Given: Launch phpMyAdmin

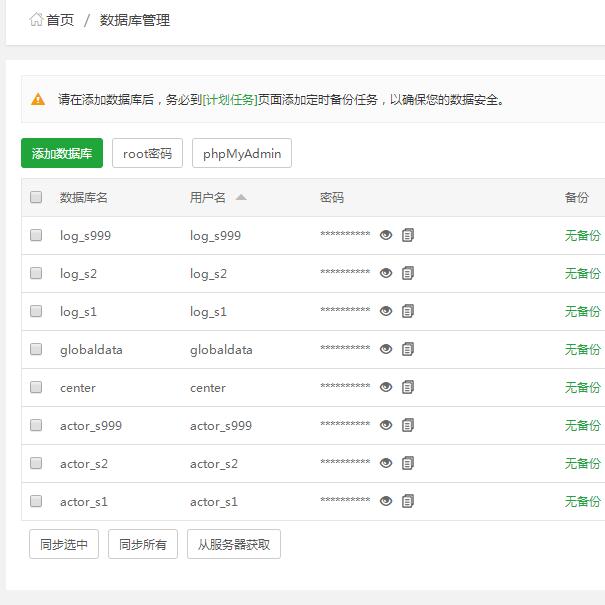Looking at the screenshot, I should (x=241, y=153).
